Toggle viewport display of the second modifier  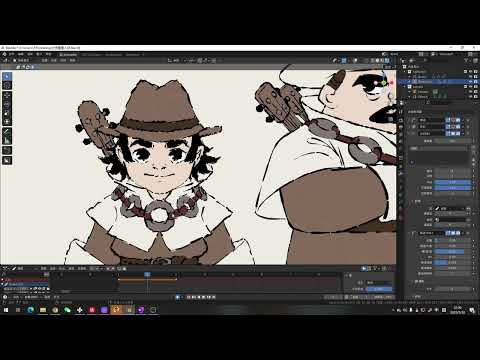(453, 126)
